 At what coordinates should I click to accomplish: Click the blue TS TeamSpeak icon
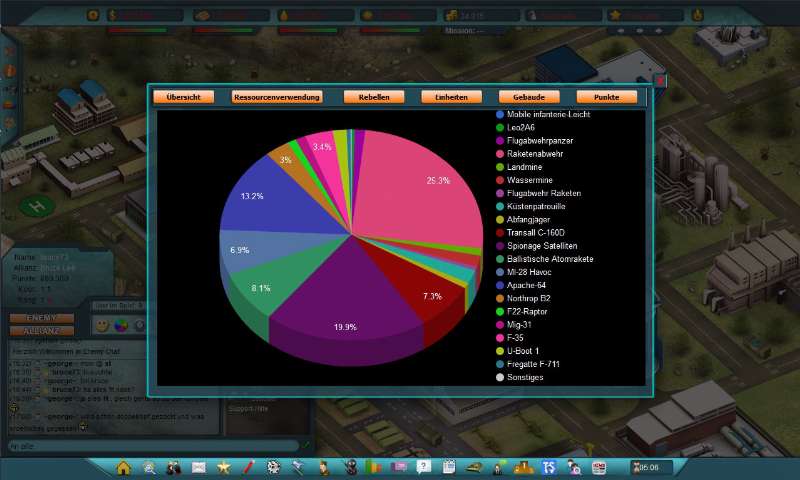549,467
